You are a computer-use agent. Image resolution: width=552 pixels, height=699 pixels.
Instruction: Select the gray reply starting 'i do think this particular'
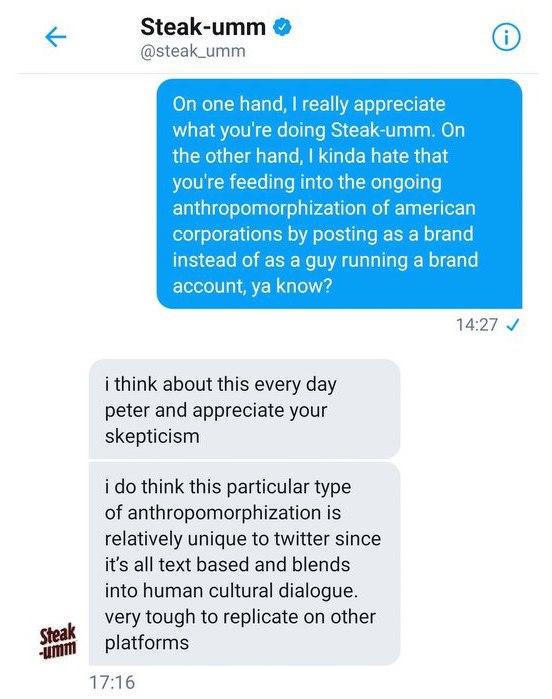[244, 564]
